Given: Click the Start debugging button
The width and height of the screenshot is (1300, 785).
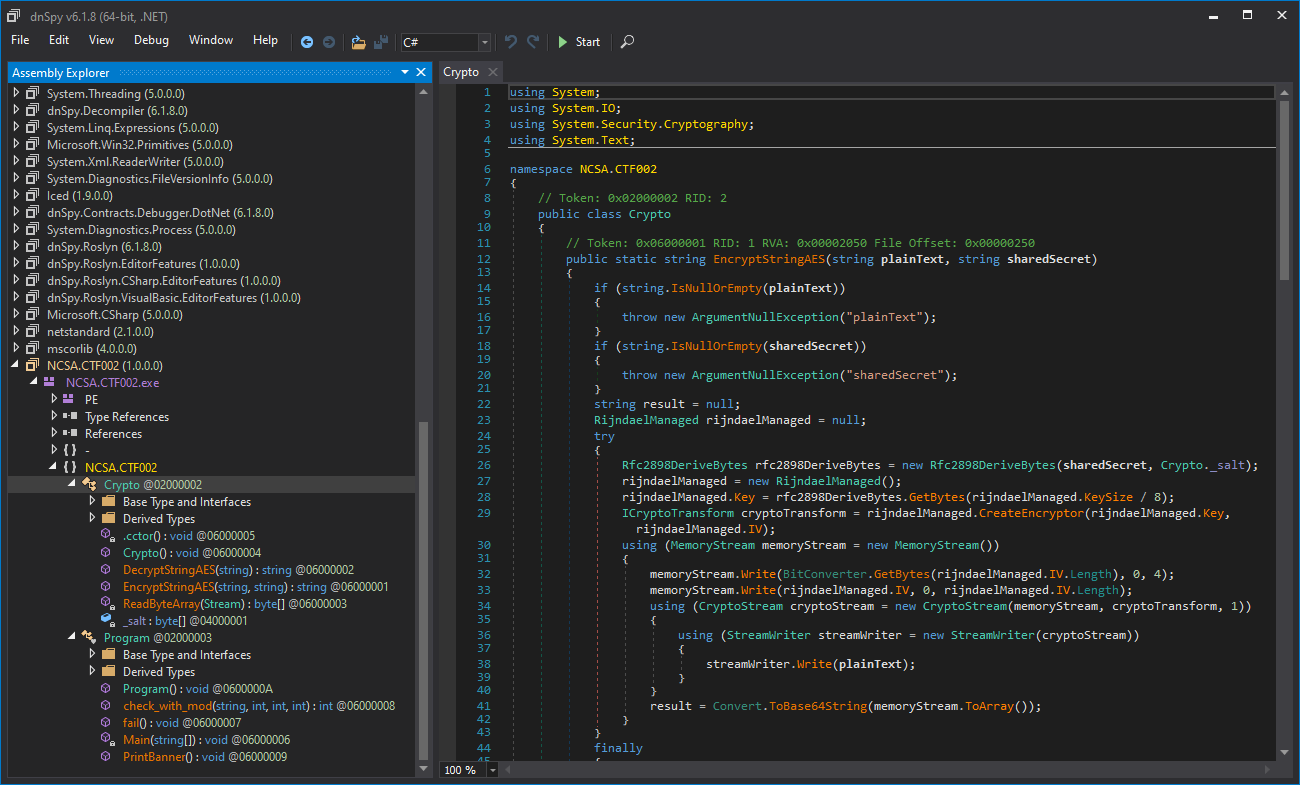Looking at the screenshot, I should pos(578,42).
